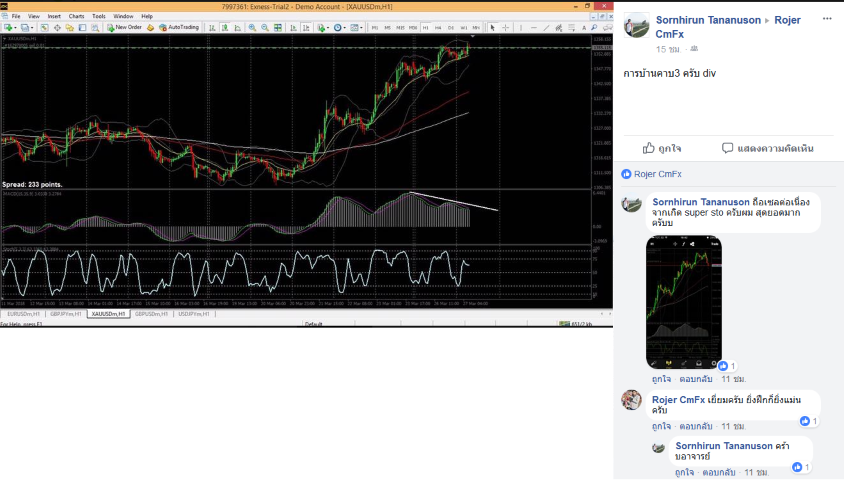The image size is (844, 480).
Task: Open the Facebook post options menu
Action: coord(827,19)
